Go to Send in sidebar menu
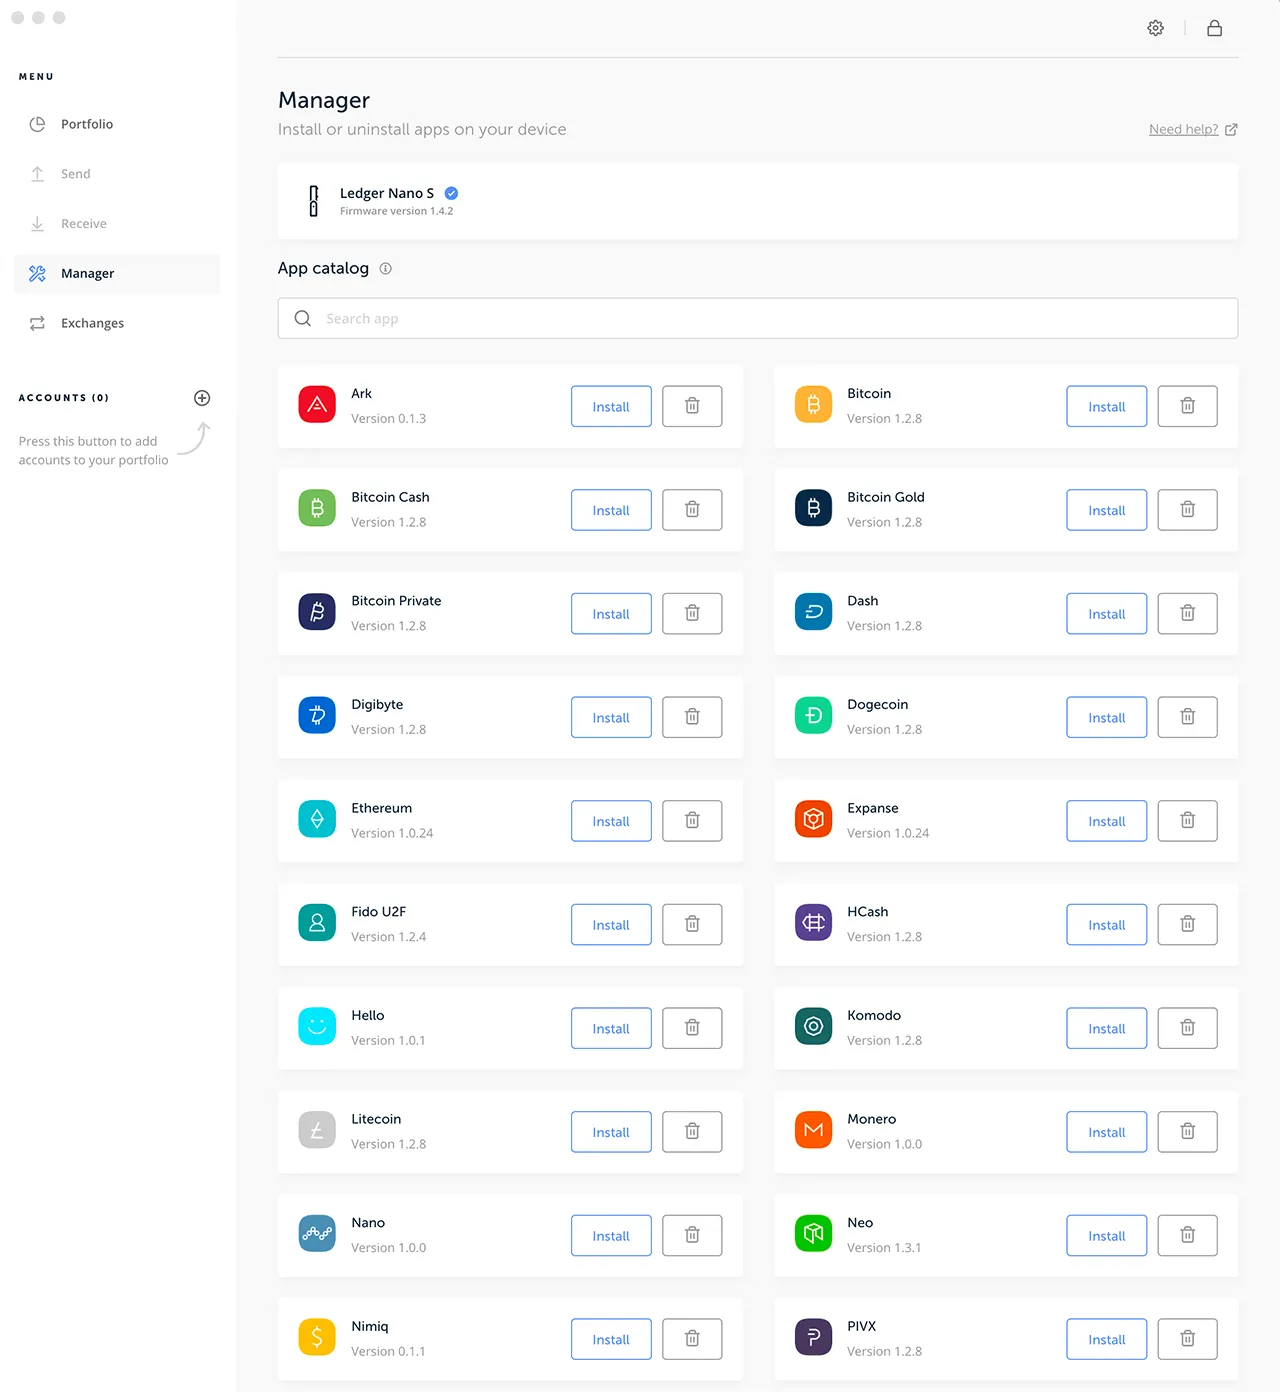Screen dimensions: 1280x1392 point(117,174)
